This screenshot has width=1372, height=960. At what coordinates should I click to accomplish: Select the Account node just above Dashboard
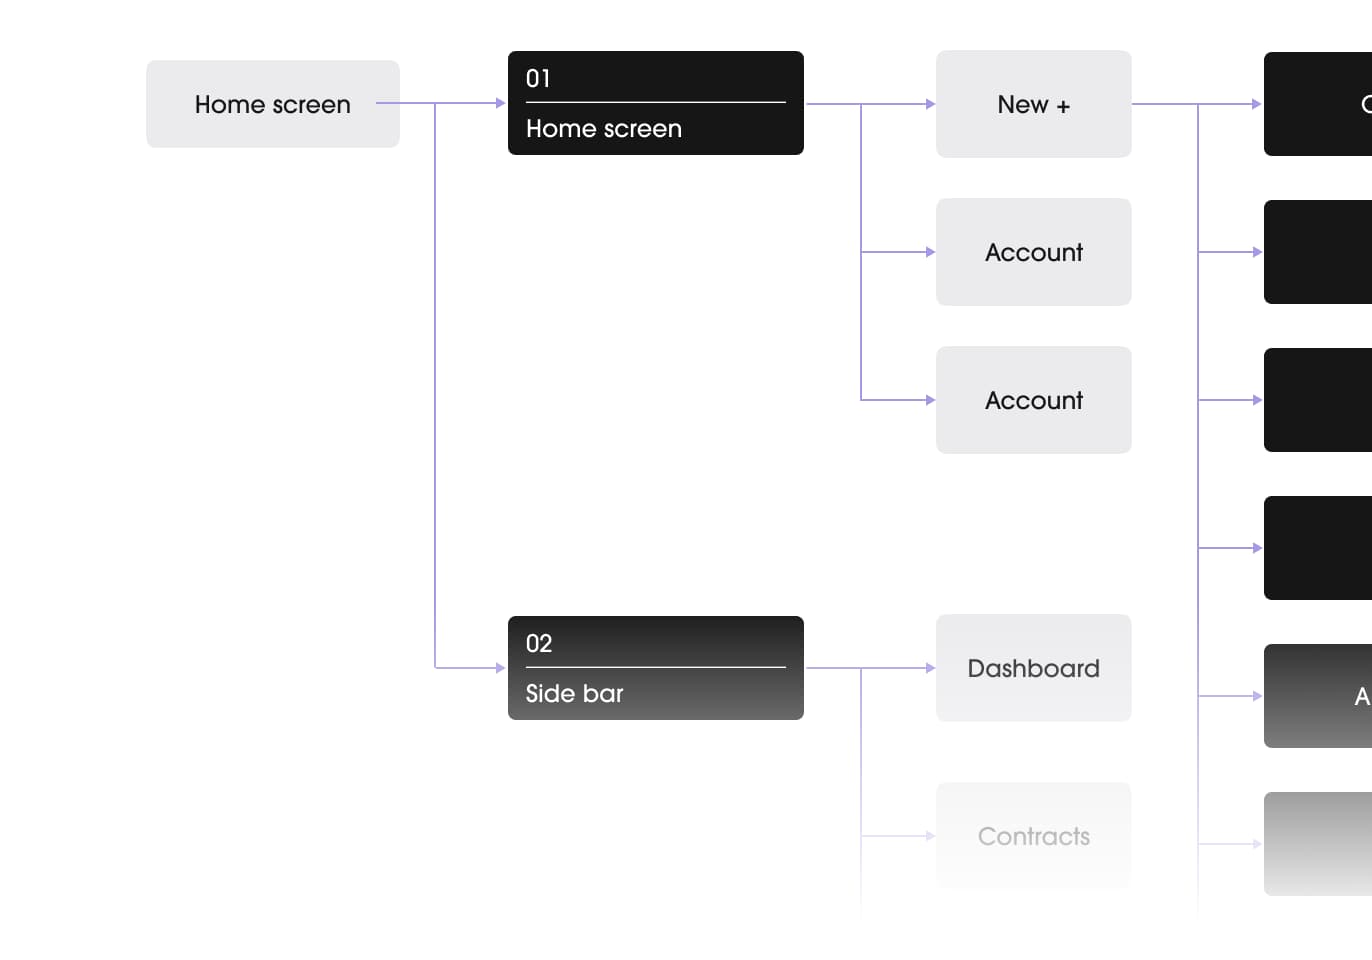point(1034,400)
